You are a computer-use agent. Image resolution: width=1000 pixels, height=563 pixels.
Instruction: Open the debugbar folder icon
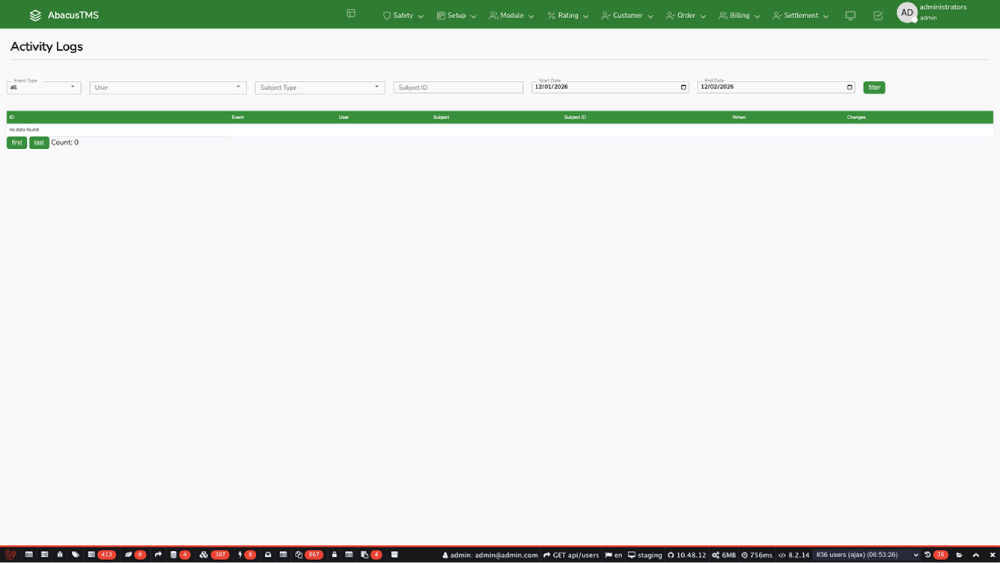point(959,554)
